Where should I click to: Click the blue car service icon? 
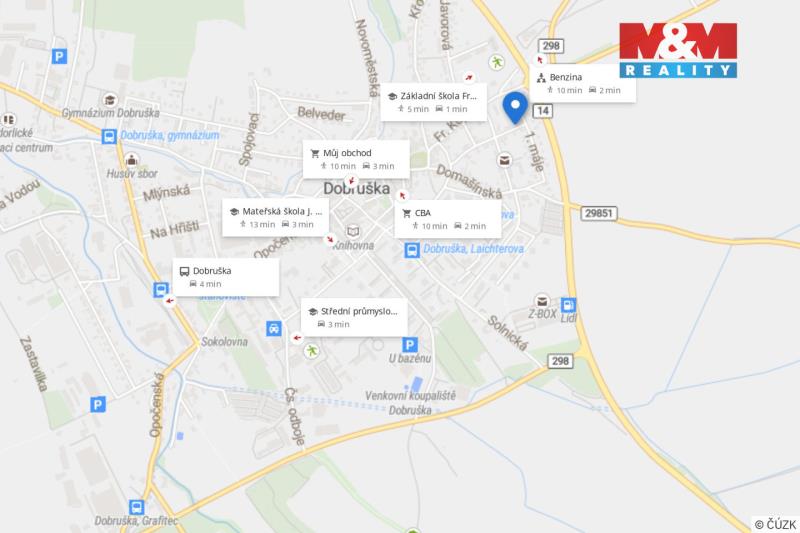274,328
